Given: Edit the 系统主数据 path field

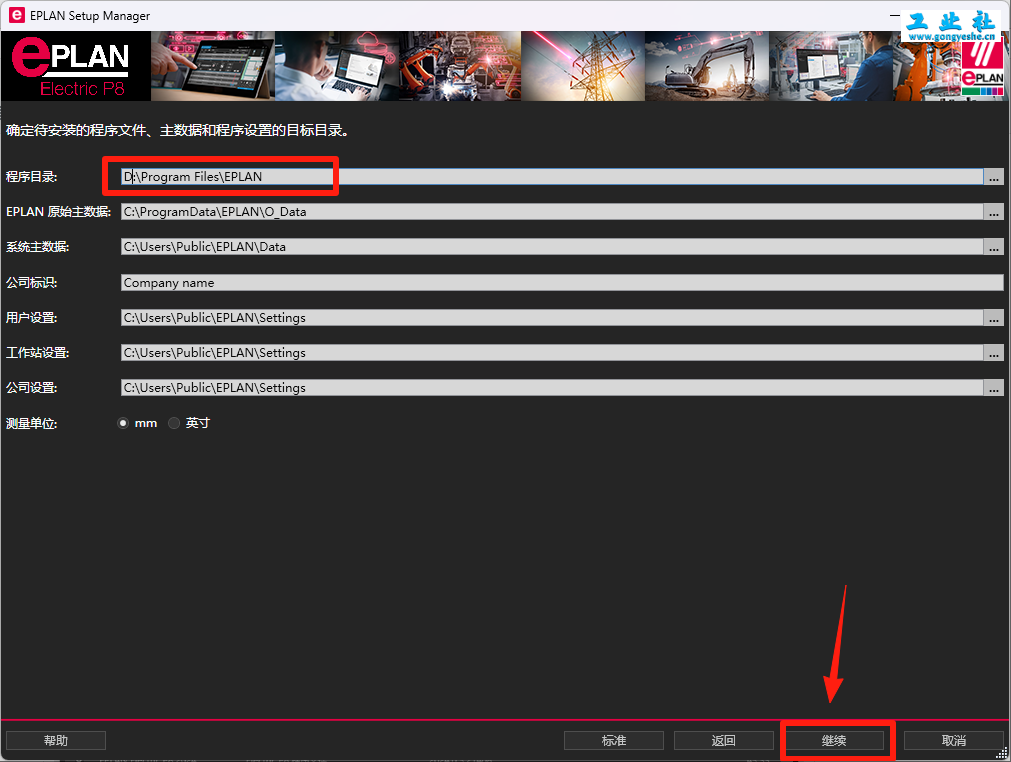Looking at the screenshot, I should click(x=552, y=247).
